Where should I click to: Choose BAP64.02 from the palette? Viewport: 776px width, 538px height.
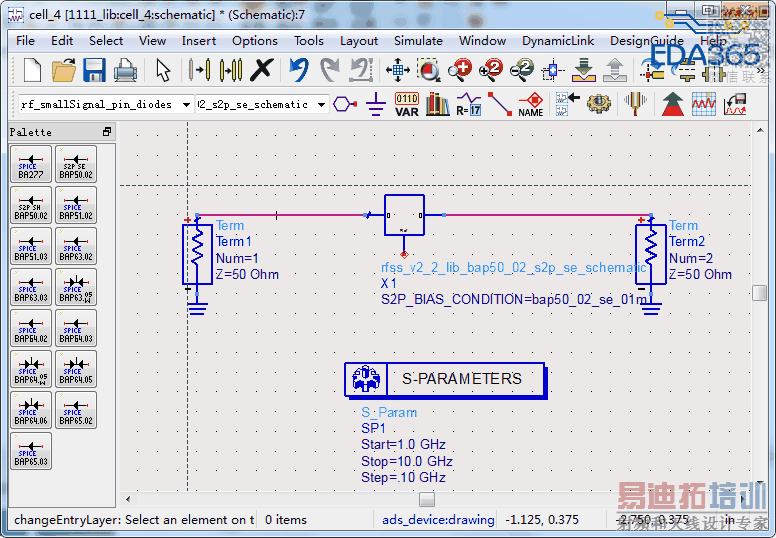click(31, 328)
